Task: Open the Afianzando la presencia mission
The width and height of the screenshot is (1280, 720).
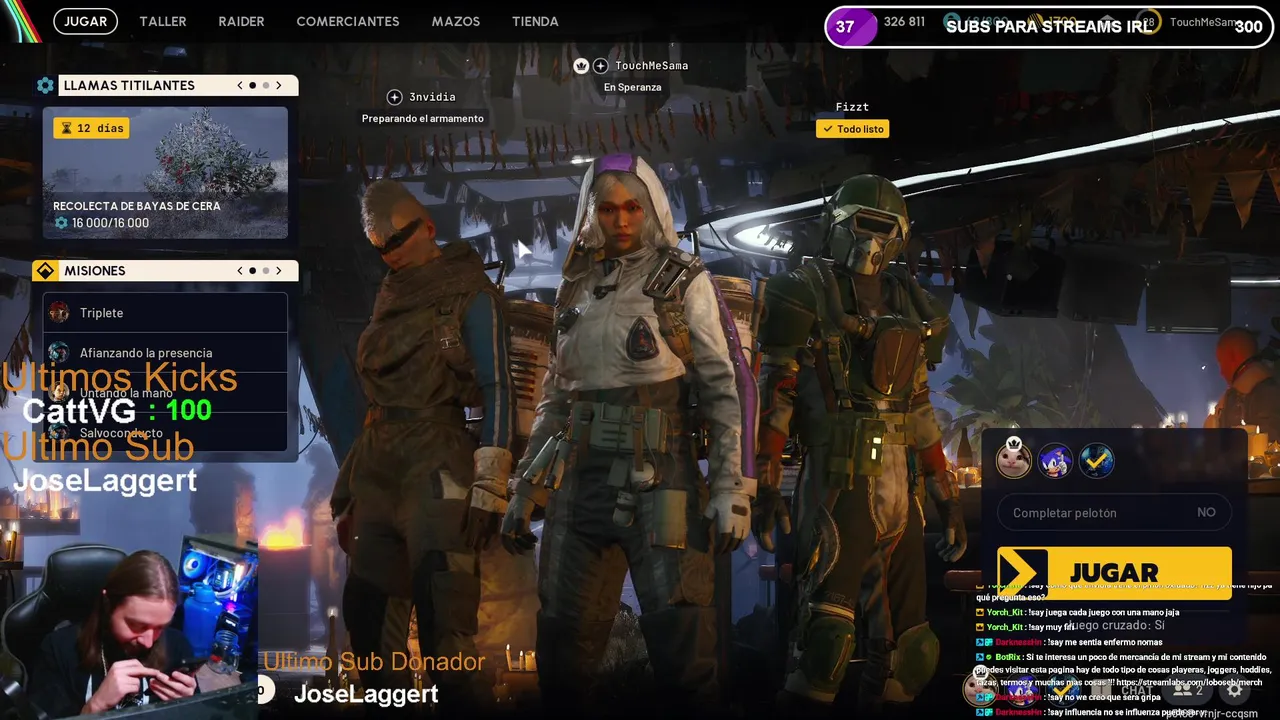Action: point(165,353)
